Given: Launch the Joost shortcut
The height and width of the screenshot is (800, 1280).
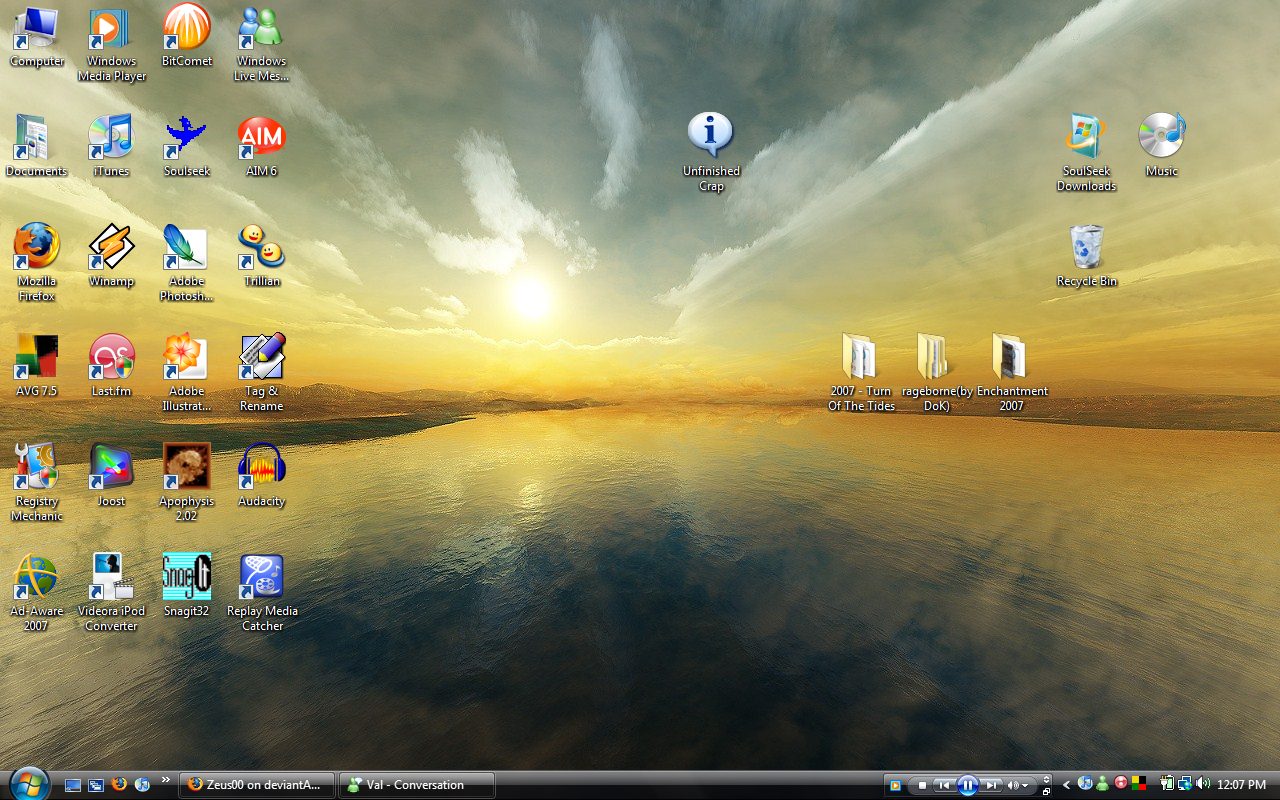Looking at the screenshot, I should click(111, 476).
